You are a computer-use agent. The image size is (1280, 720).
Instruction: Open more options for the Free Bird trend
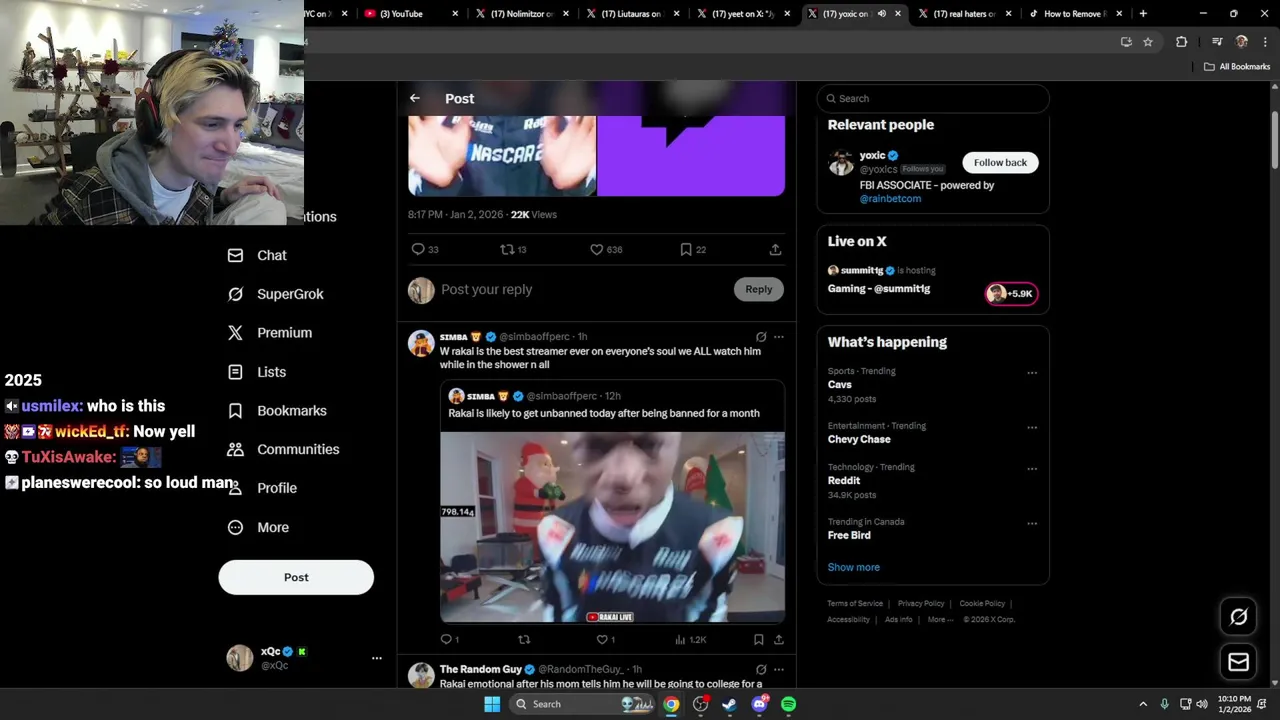coord(1032,523)
